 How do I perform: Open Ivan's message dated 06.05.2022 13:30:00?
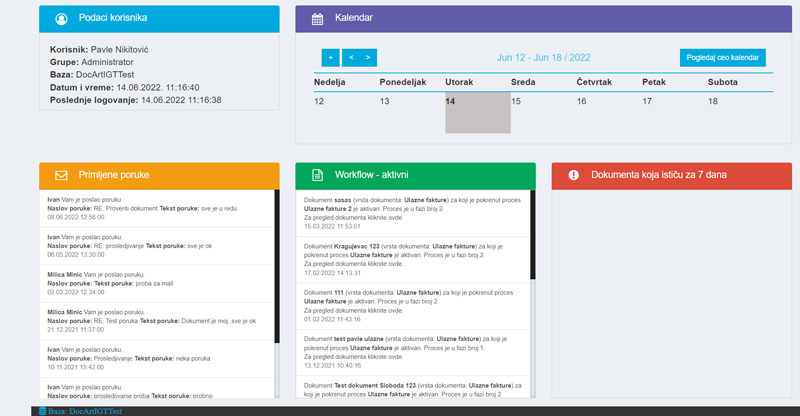click(157, 246)
